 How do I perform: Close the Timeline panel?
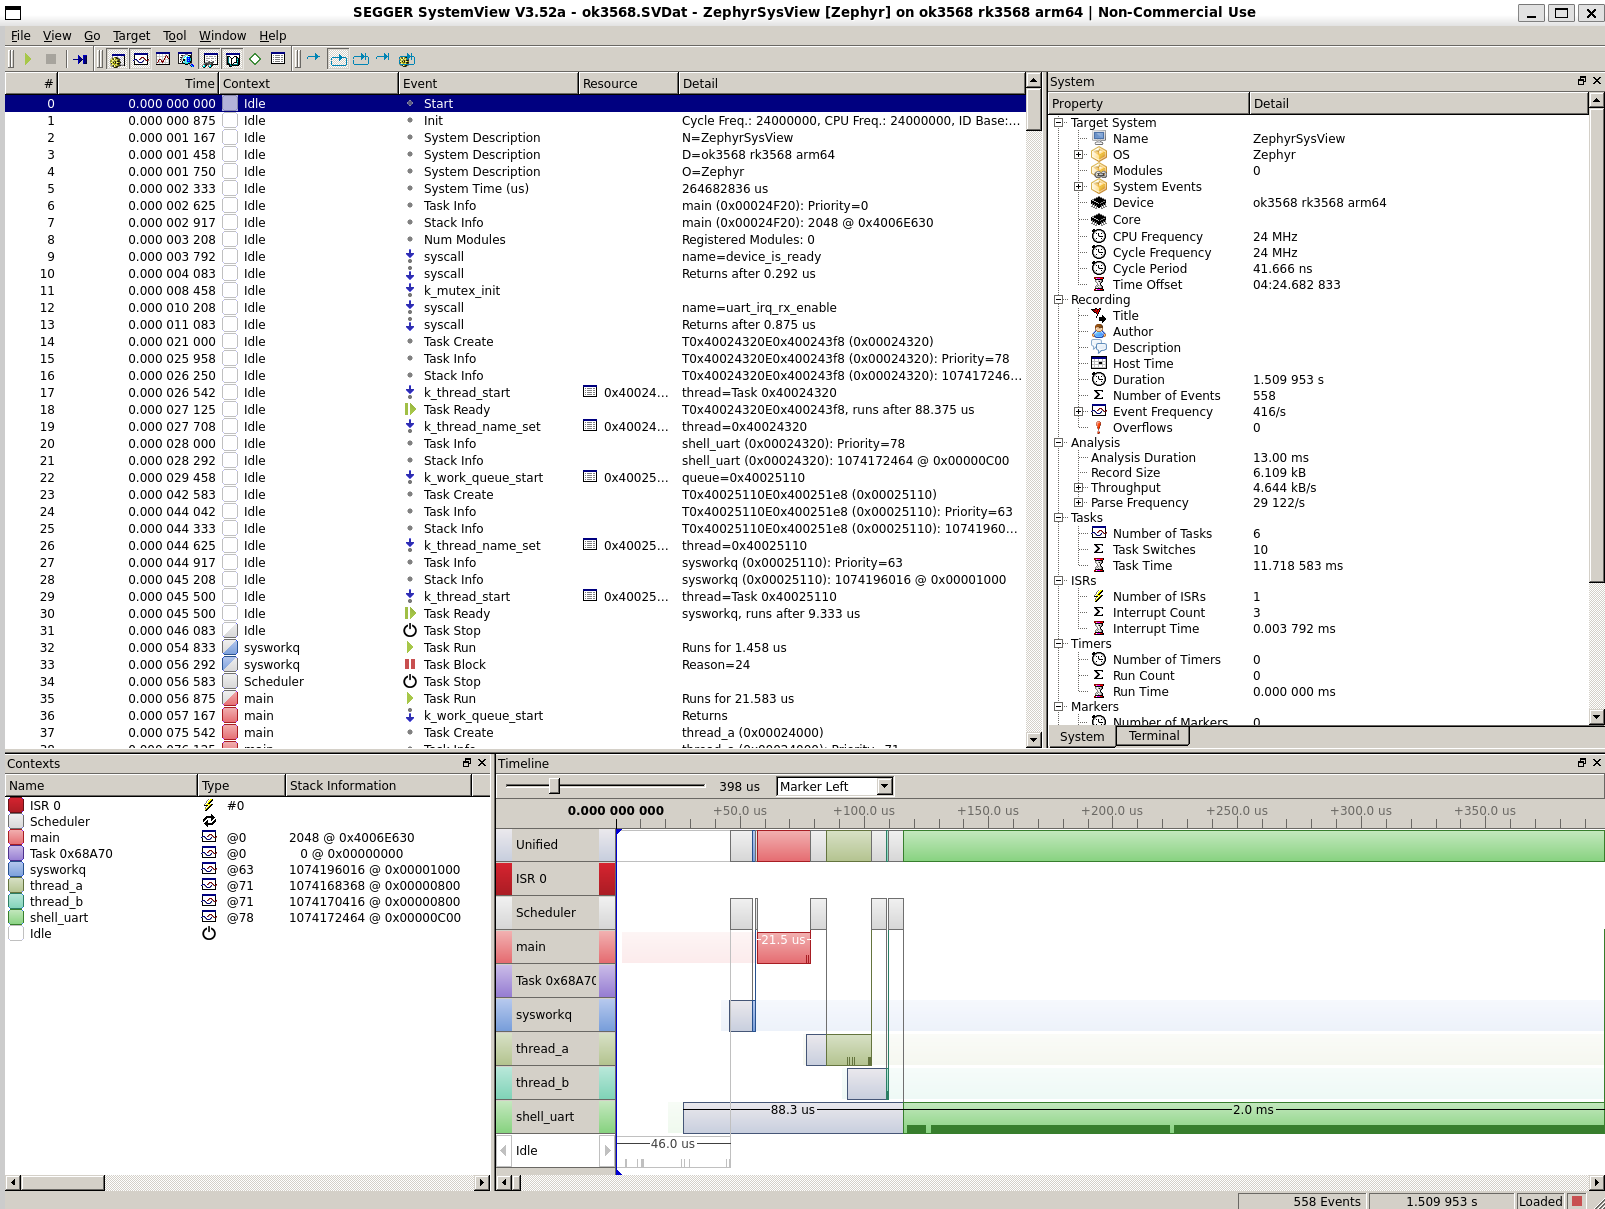pyautogui.click(x=1597, y=763)
